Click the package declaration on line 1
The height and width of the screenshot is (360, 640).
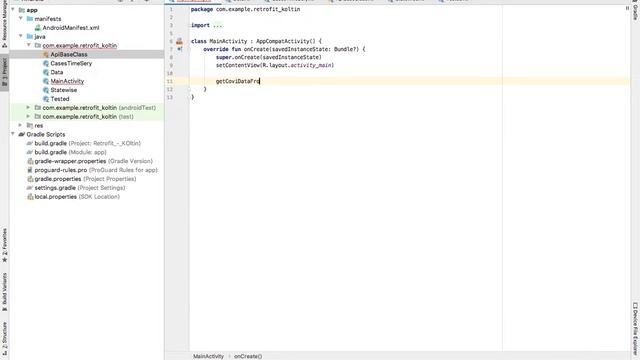coord(245,9)
